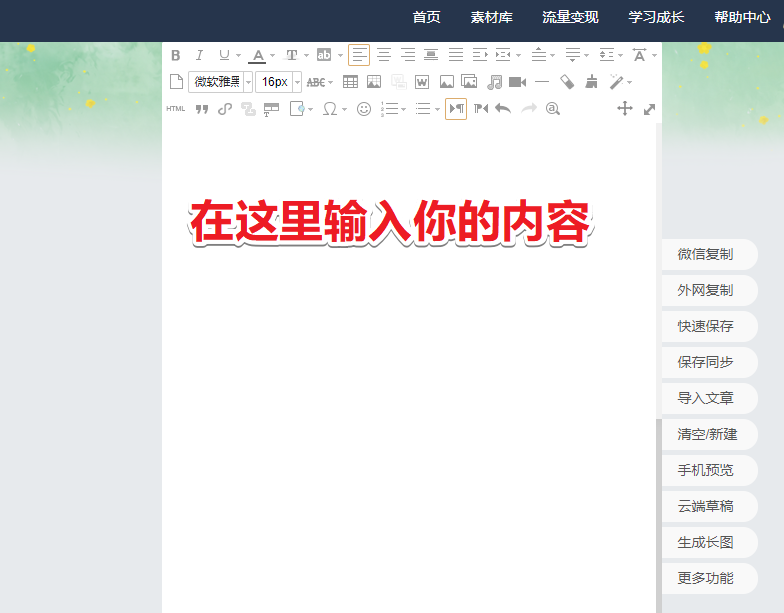Toggle underline formatting

(x=224, y=55)
